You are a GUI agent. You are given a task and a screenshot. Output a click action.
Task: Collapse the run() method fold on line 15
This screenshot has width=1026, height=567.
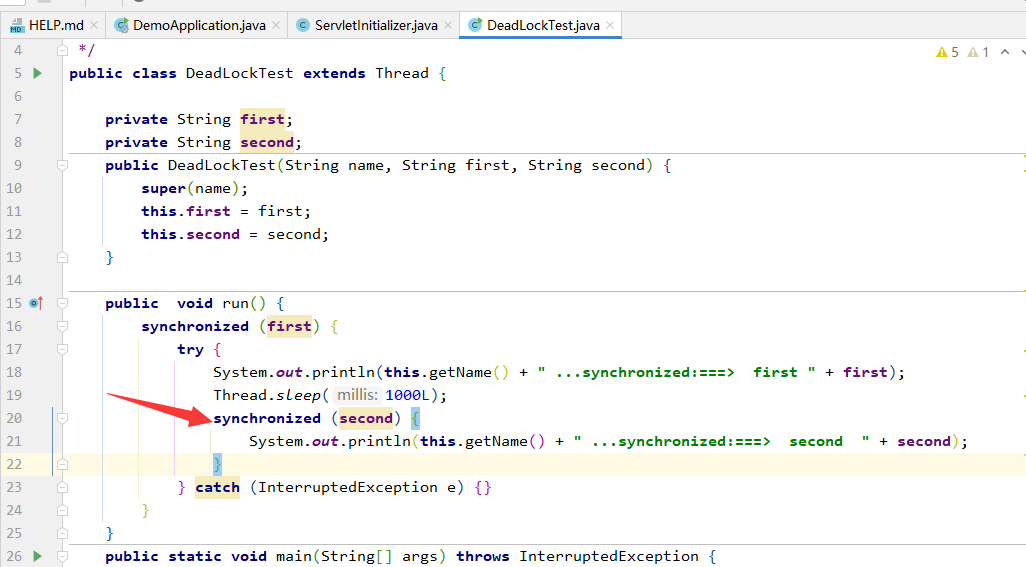62,303
